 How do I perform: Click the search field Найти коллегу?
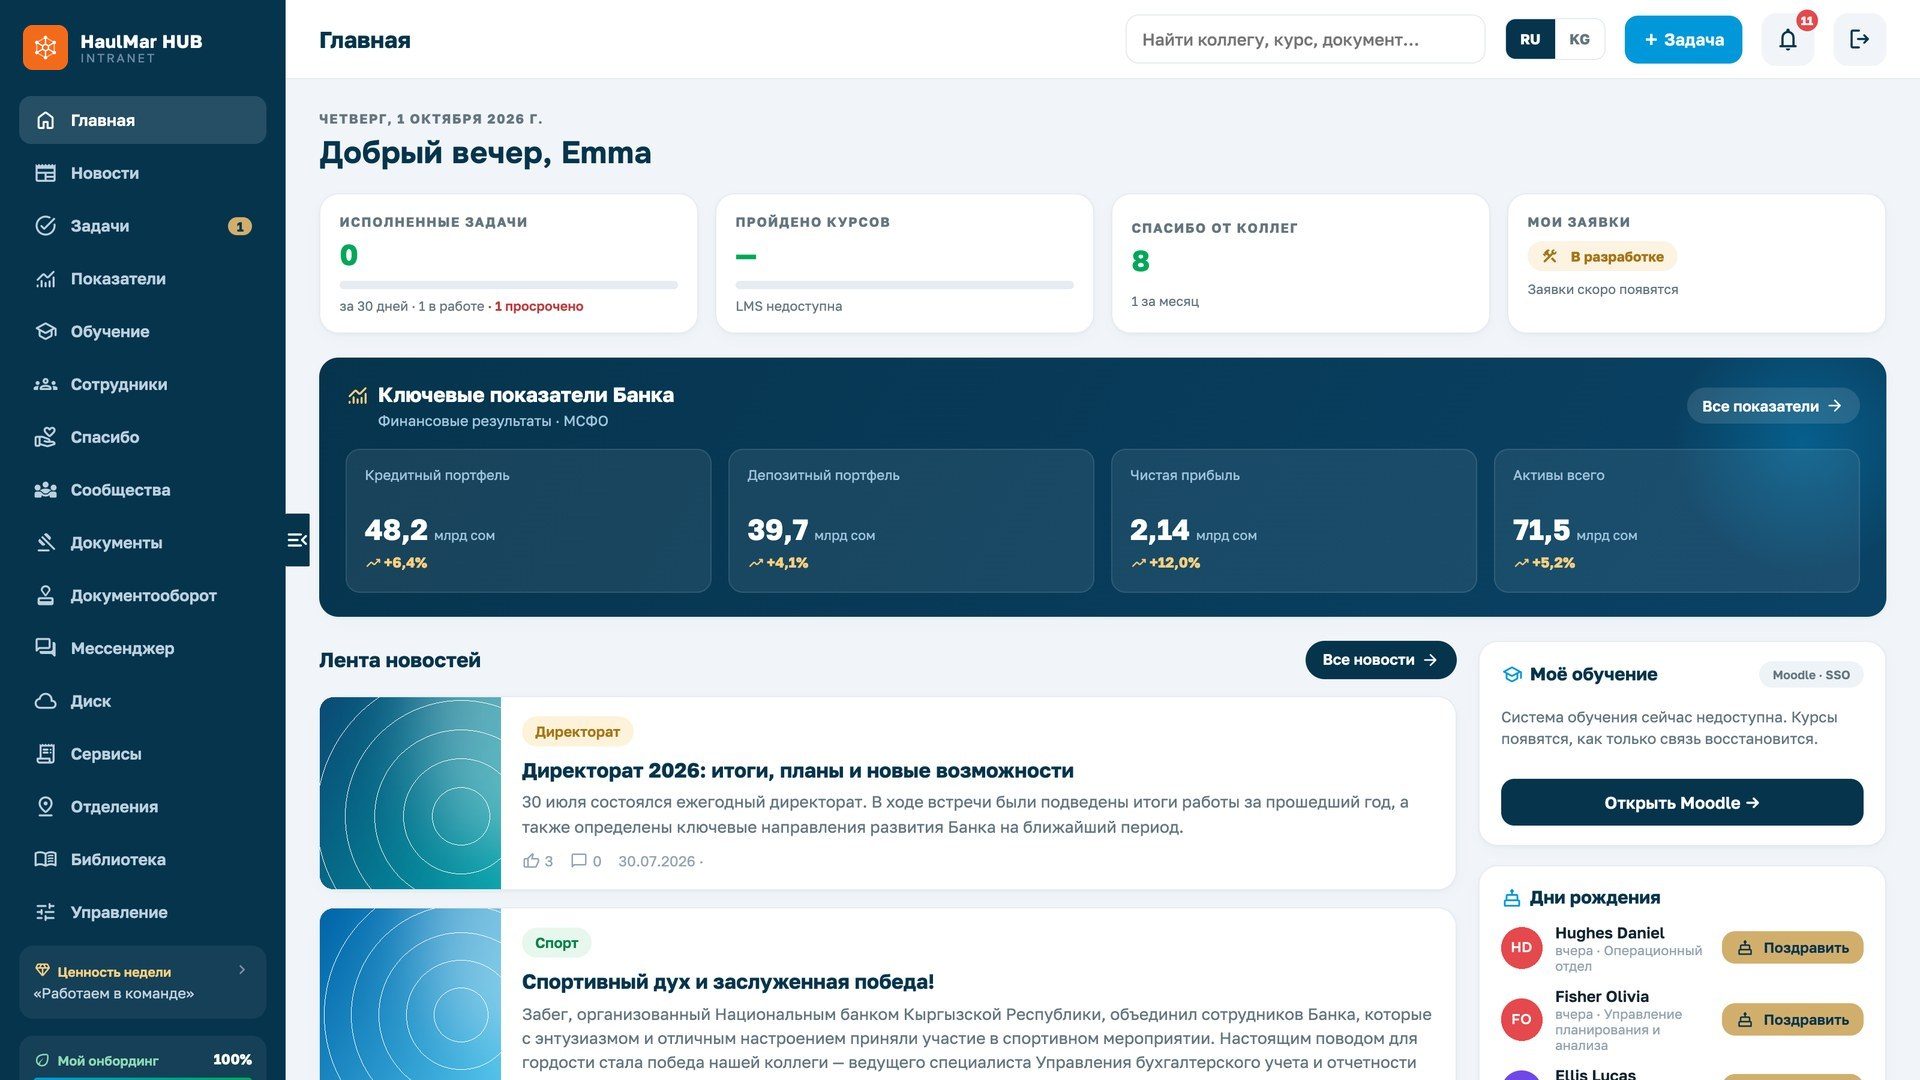pos(1305,40)
